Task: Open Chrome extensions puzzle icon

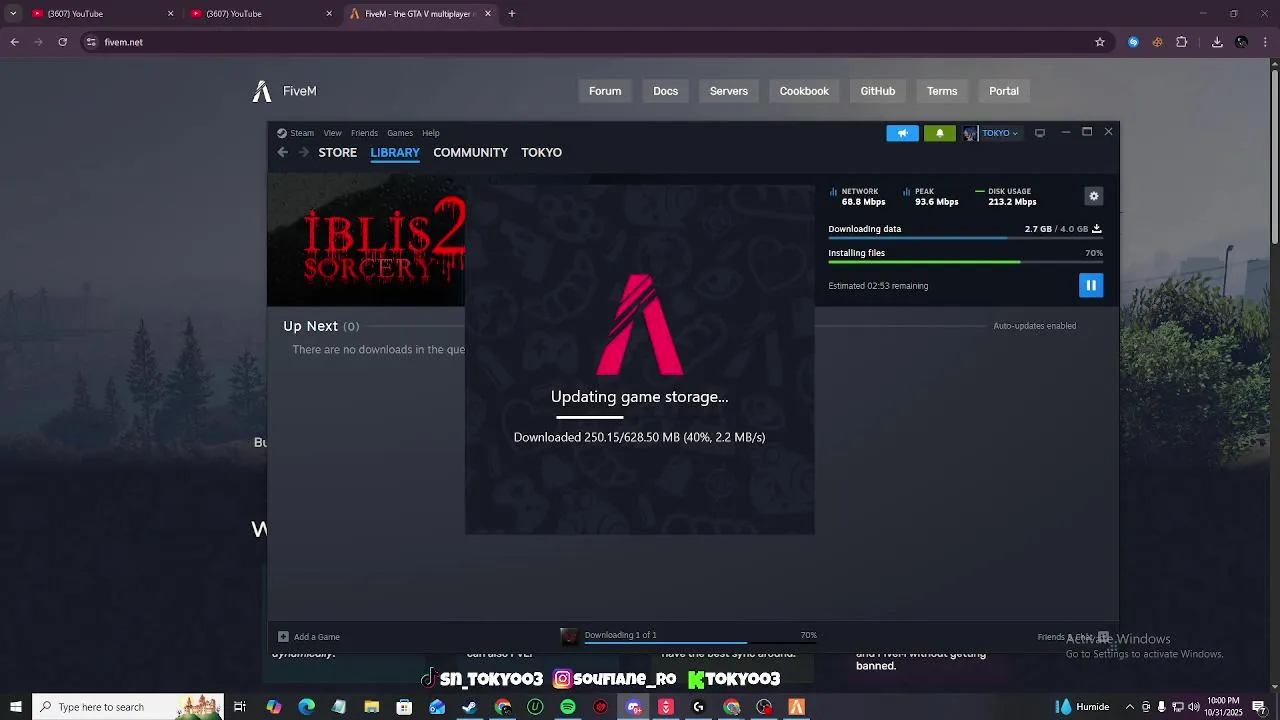Action: (1182, 42)
